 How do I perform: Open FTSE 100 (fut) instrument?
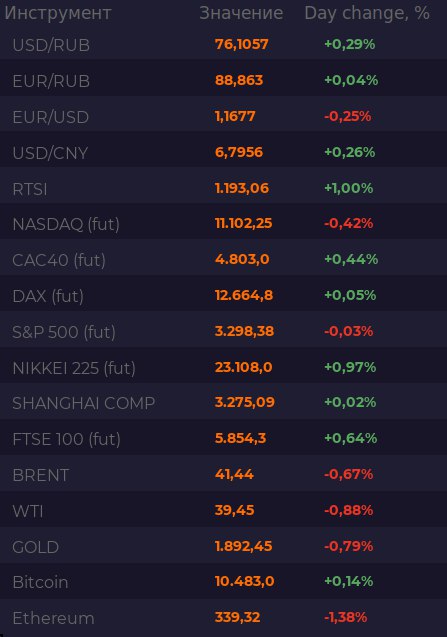[x=67, y=439]
